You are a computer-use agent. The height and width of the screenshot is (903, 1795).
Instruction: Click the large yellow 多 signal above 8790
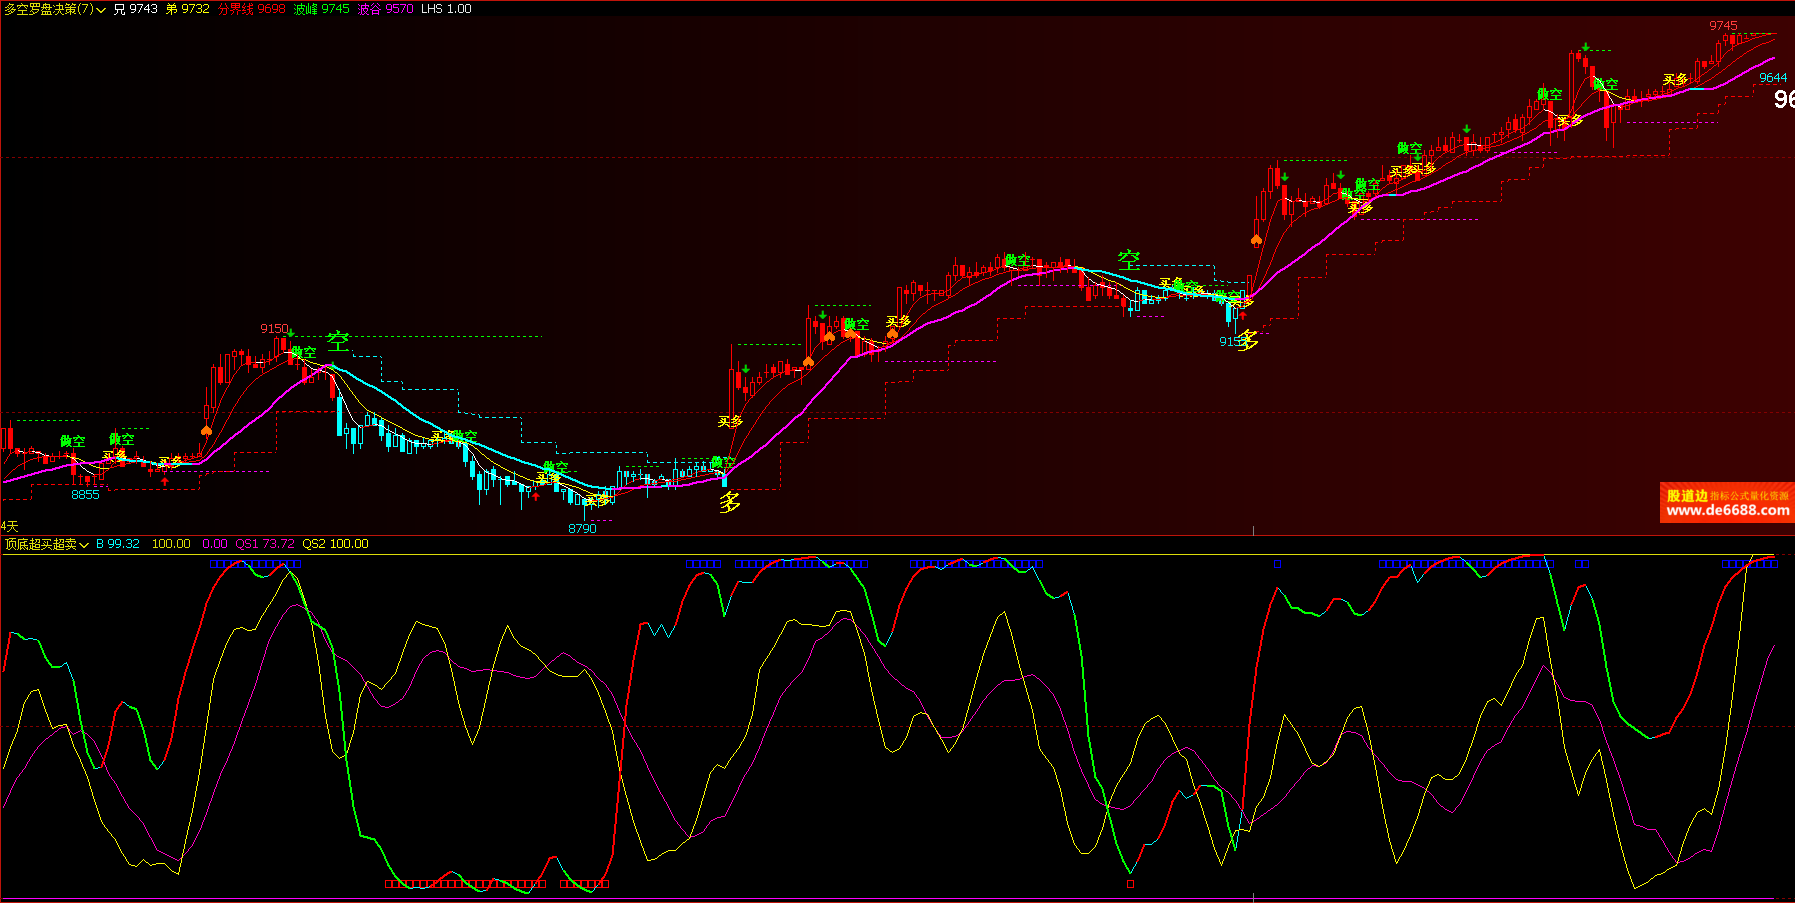point(730,502)
